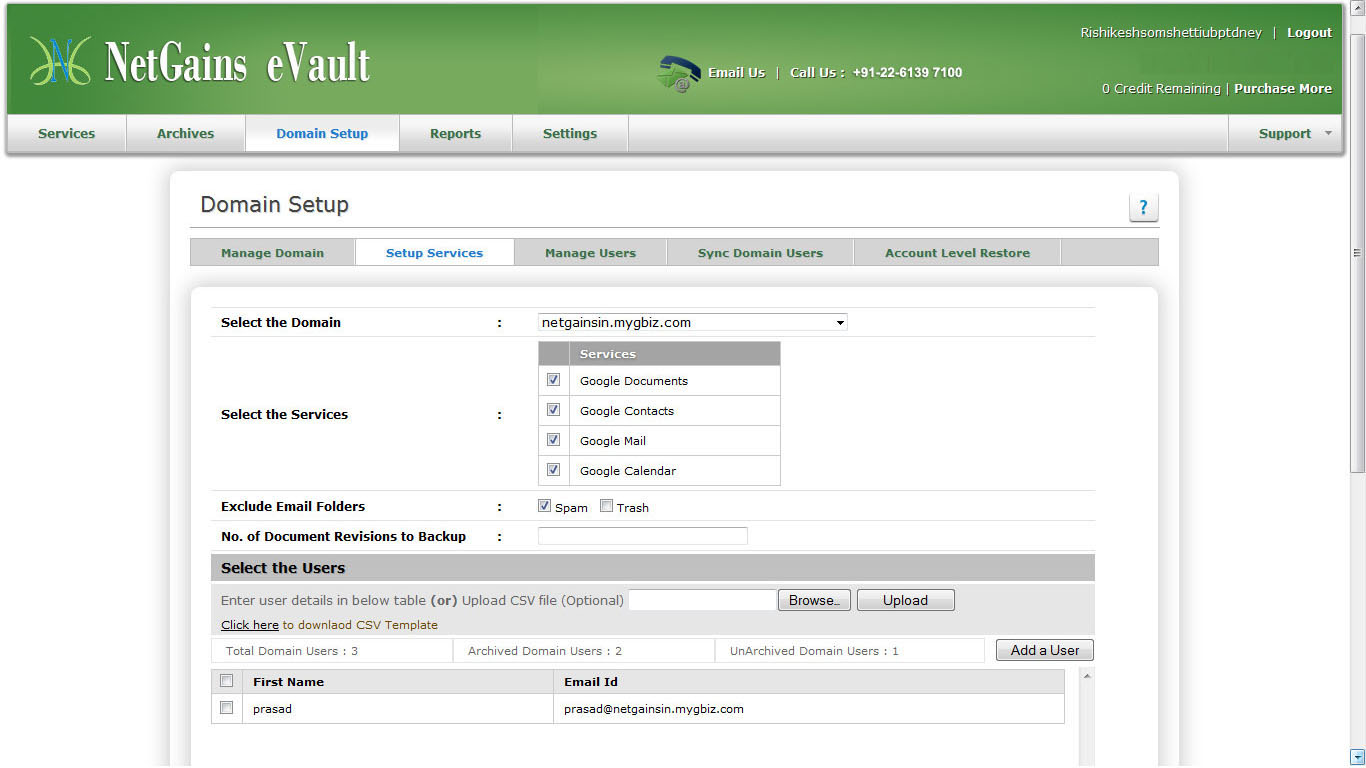
Task: Click the user table scroll up arrow
Action: (x=1087, y=676)
